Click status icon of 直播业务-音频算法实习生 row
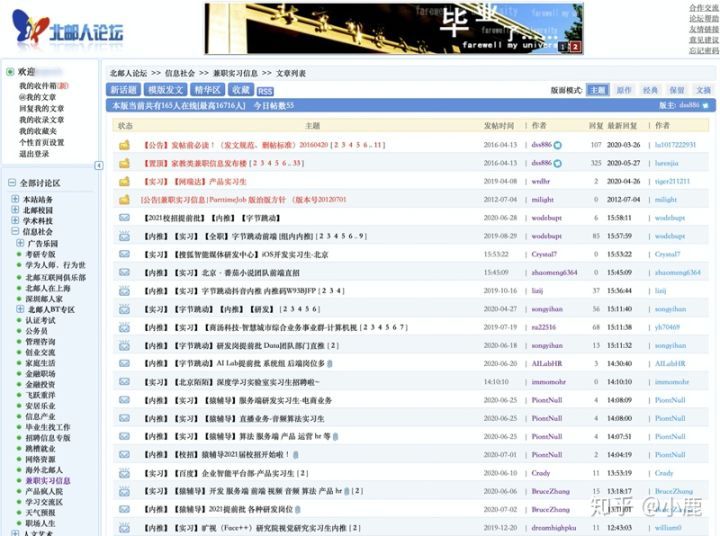The image size is (720, 536). click(x=124, y=418)
